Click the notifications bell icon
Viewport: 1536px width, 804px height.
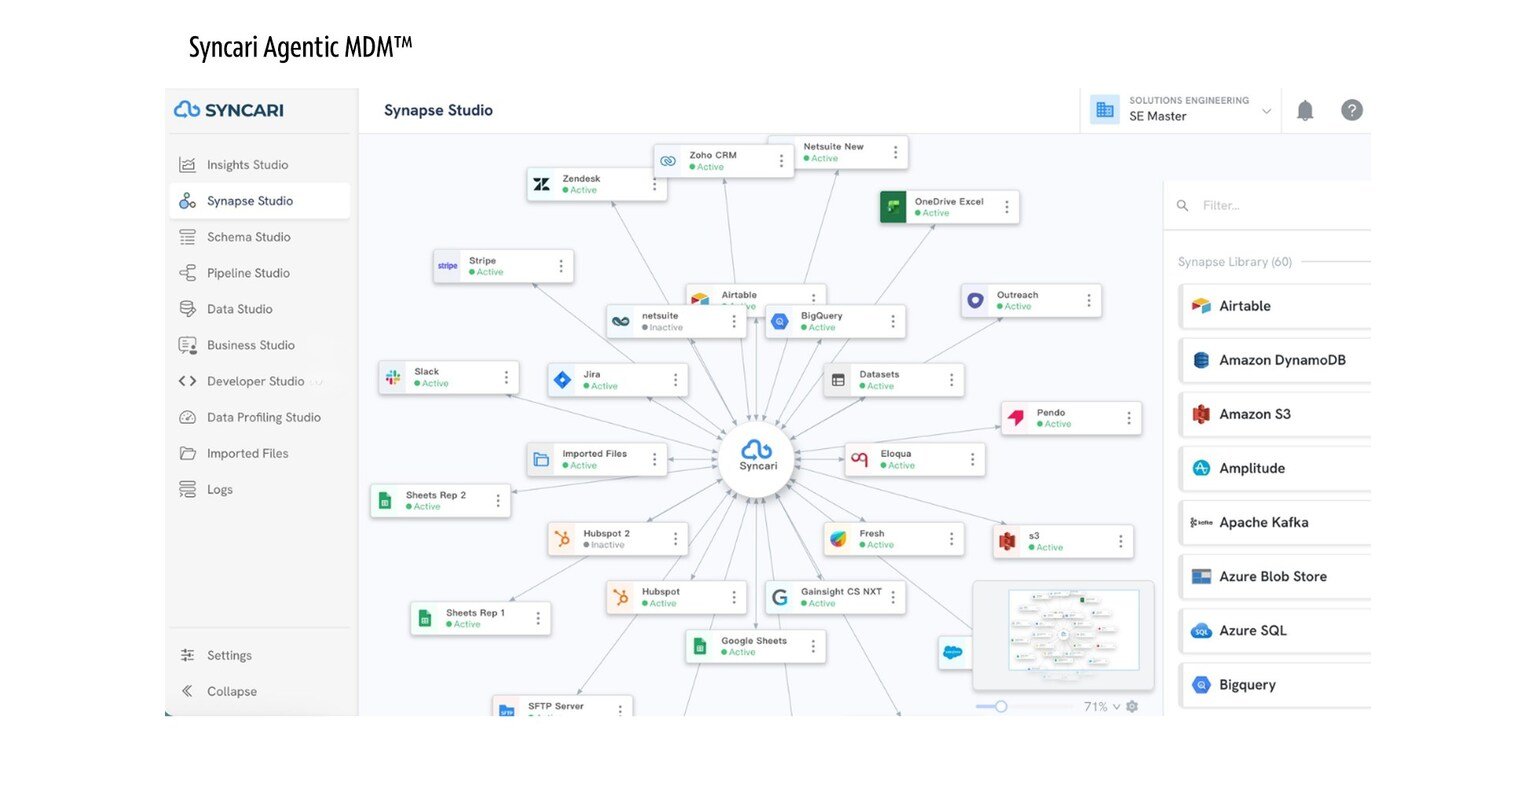1305,110
